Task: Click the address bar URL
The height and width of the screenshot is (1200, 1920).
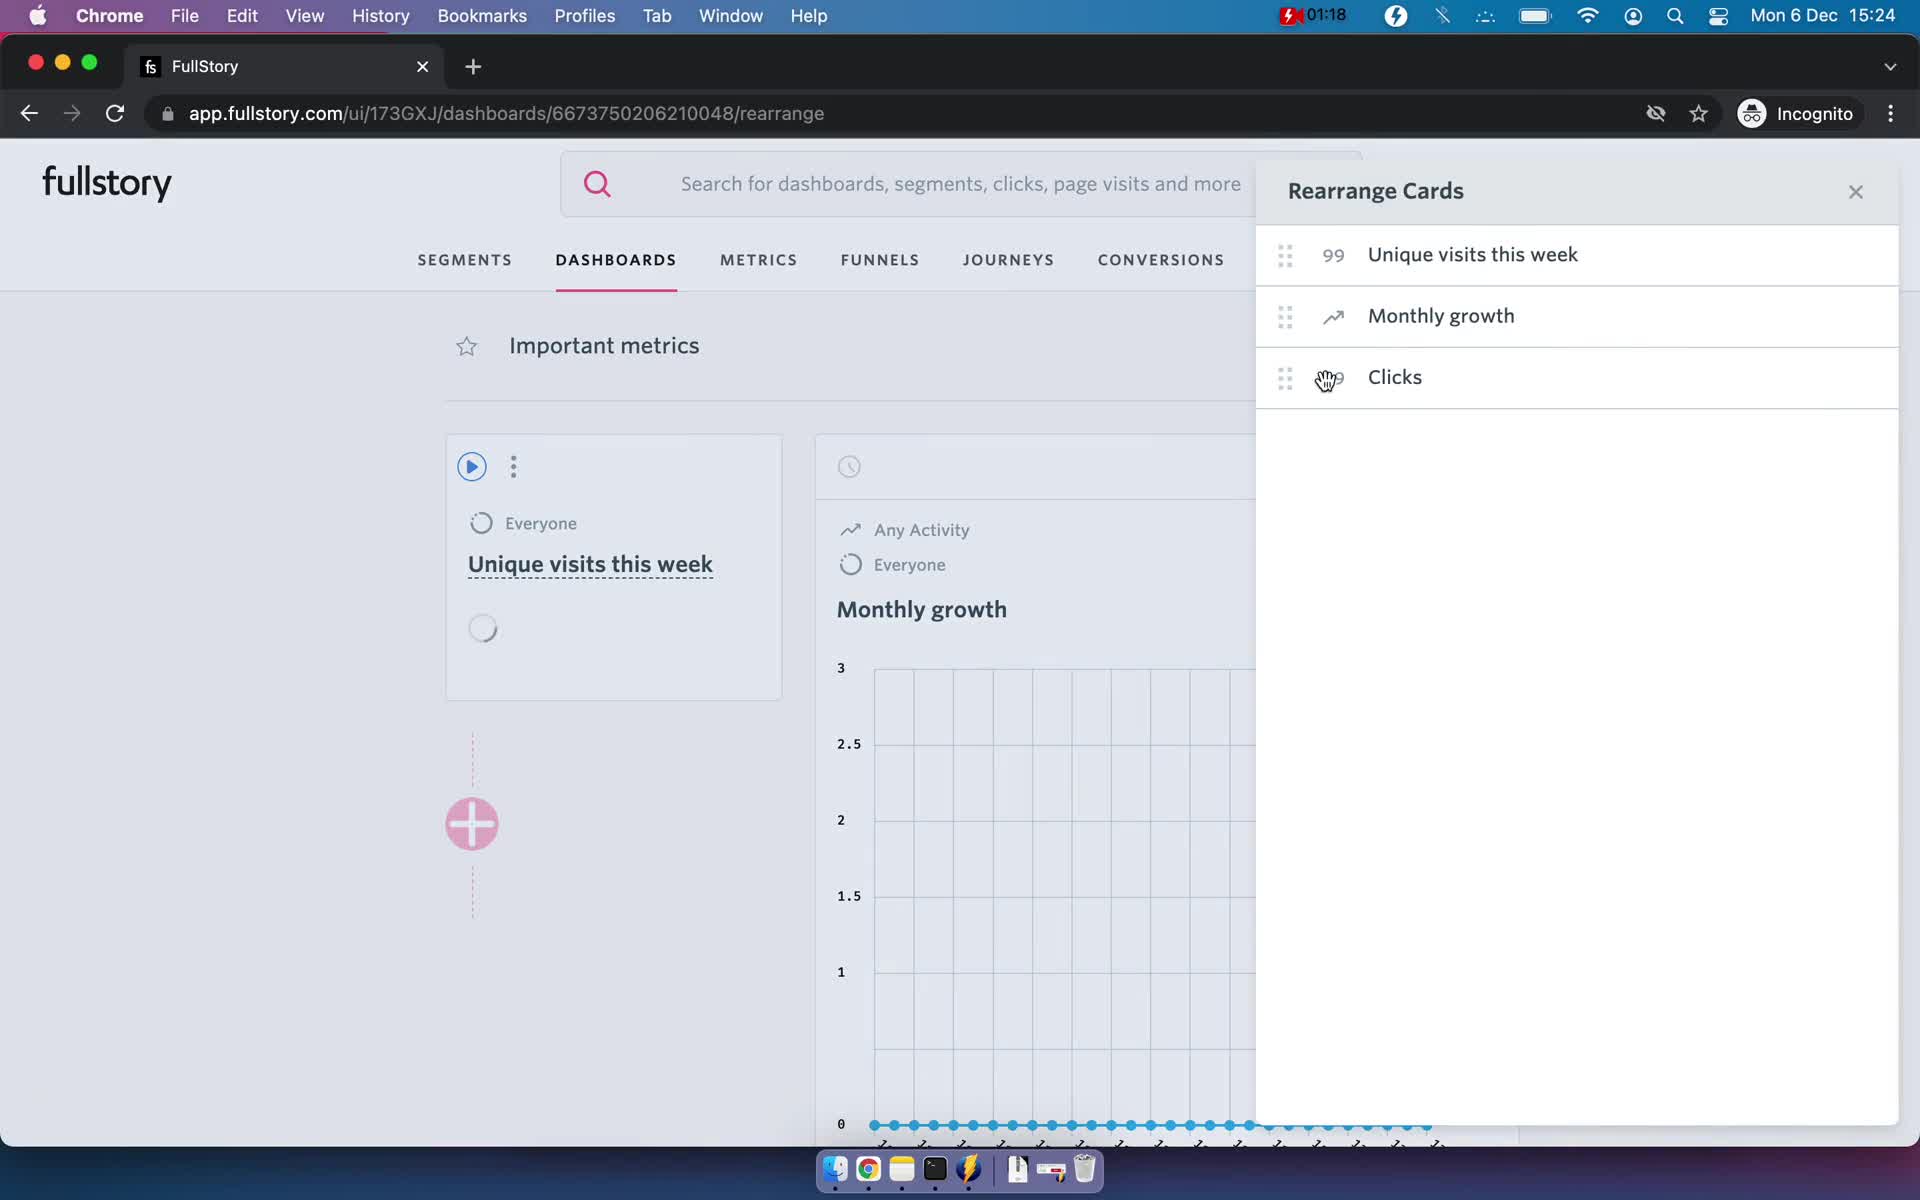Action: pos(506,114)
